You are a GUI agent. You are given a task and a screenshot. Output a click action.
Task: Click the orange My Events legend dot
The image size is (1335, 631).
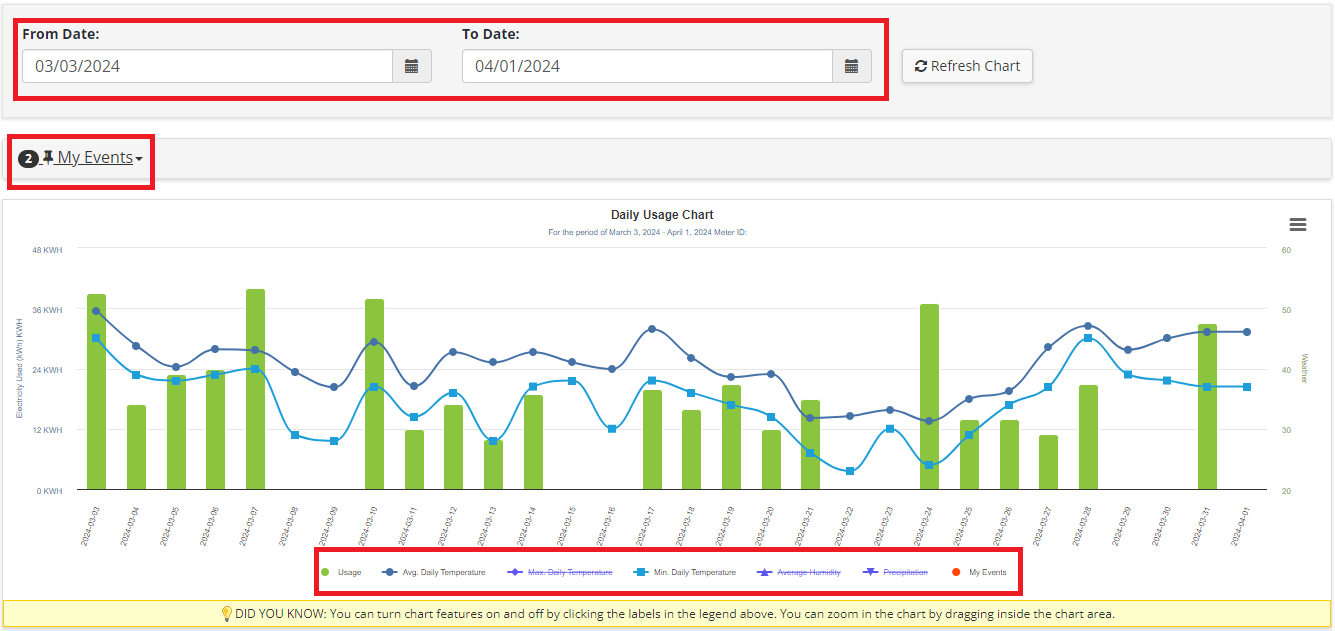[x=956, y=572]
